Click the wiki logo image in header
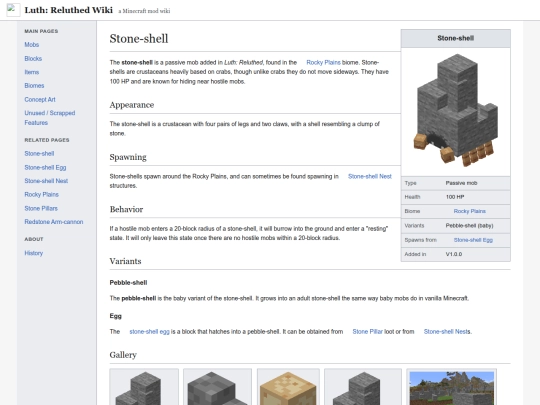The height and width of the screenshot is (405, 540). tap(13, 10)
